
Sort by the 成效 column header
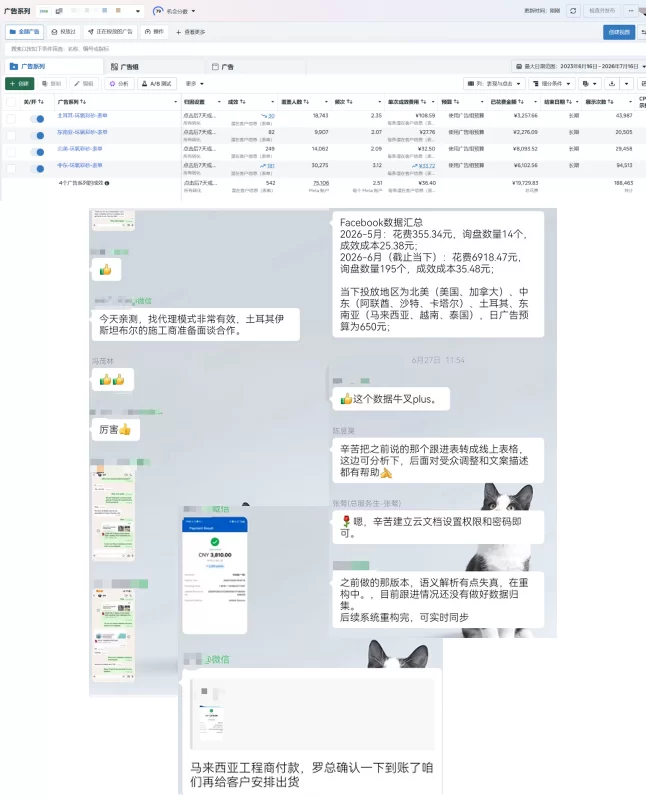point(237,102)
